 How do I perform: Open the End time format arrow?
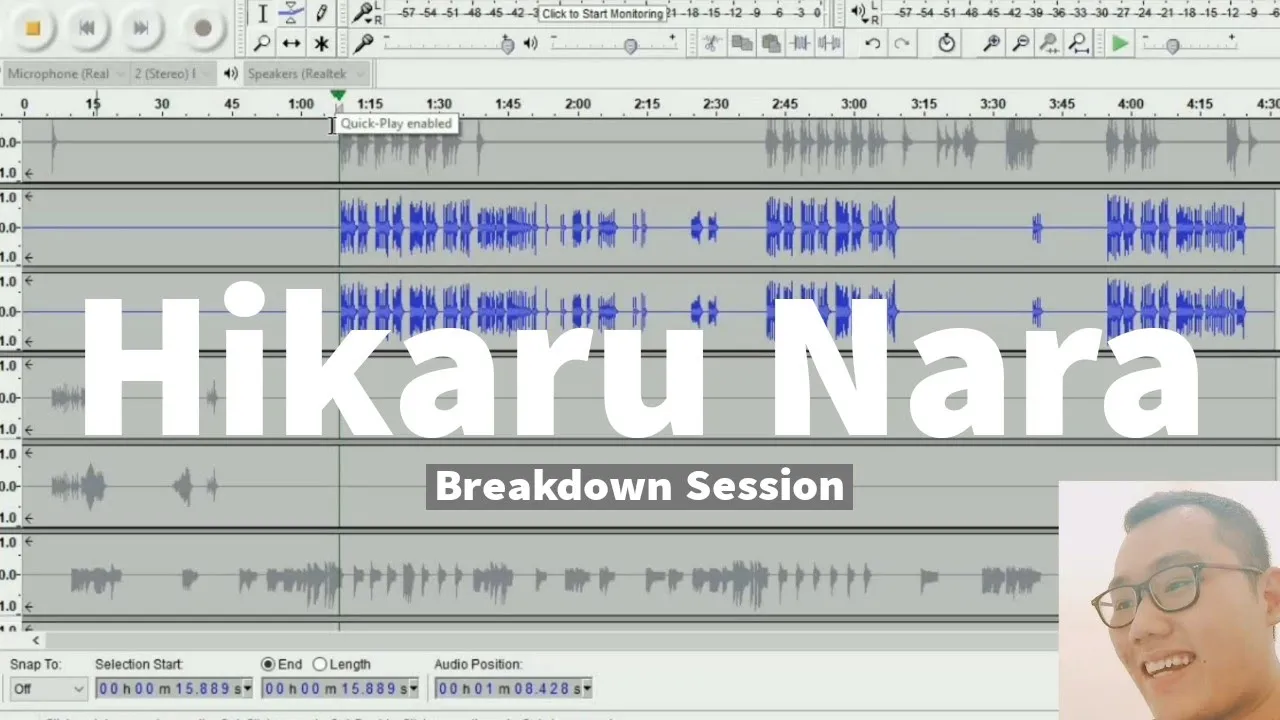414,689
